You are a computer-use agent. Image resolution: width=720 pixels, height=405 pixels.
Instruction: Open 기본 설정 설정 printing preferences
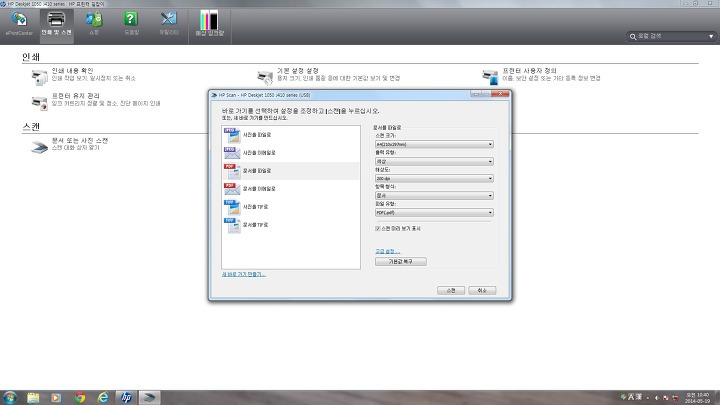click(x=328, y=75)
